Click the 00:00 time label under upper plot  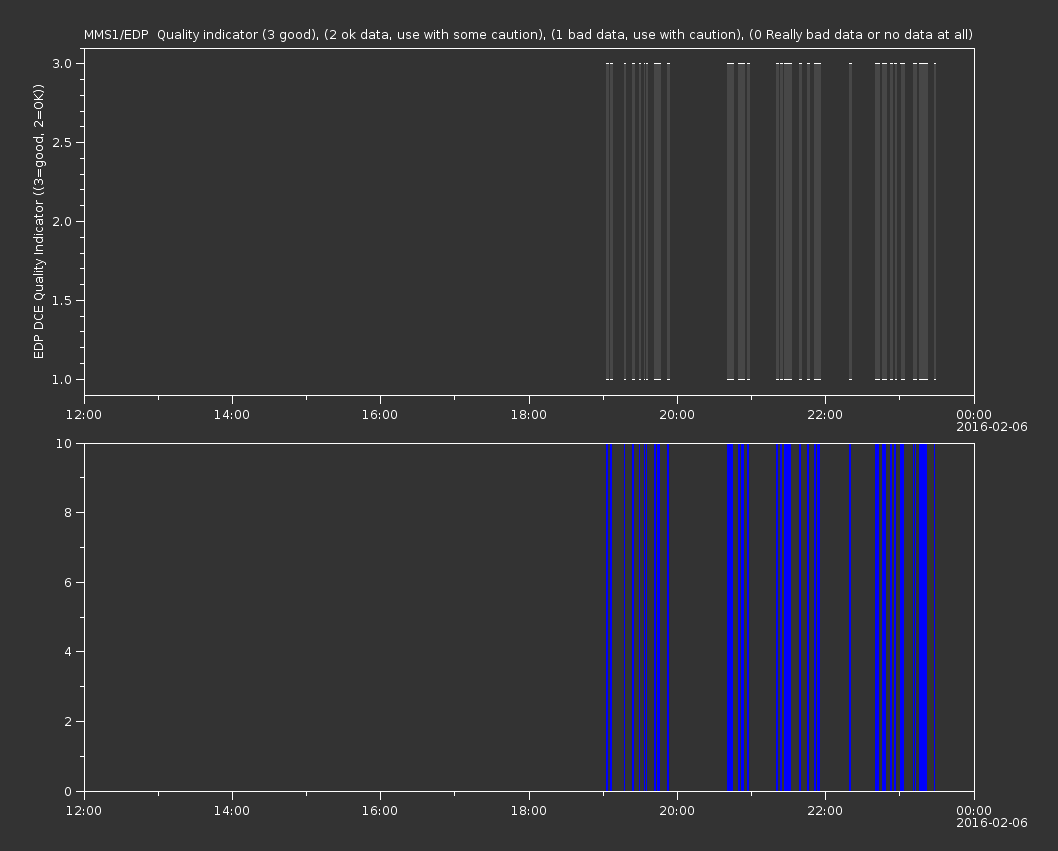[x=974, y=414]
